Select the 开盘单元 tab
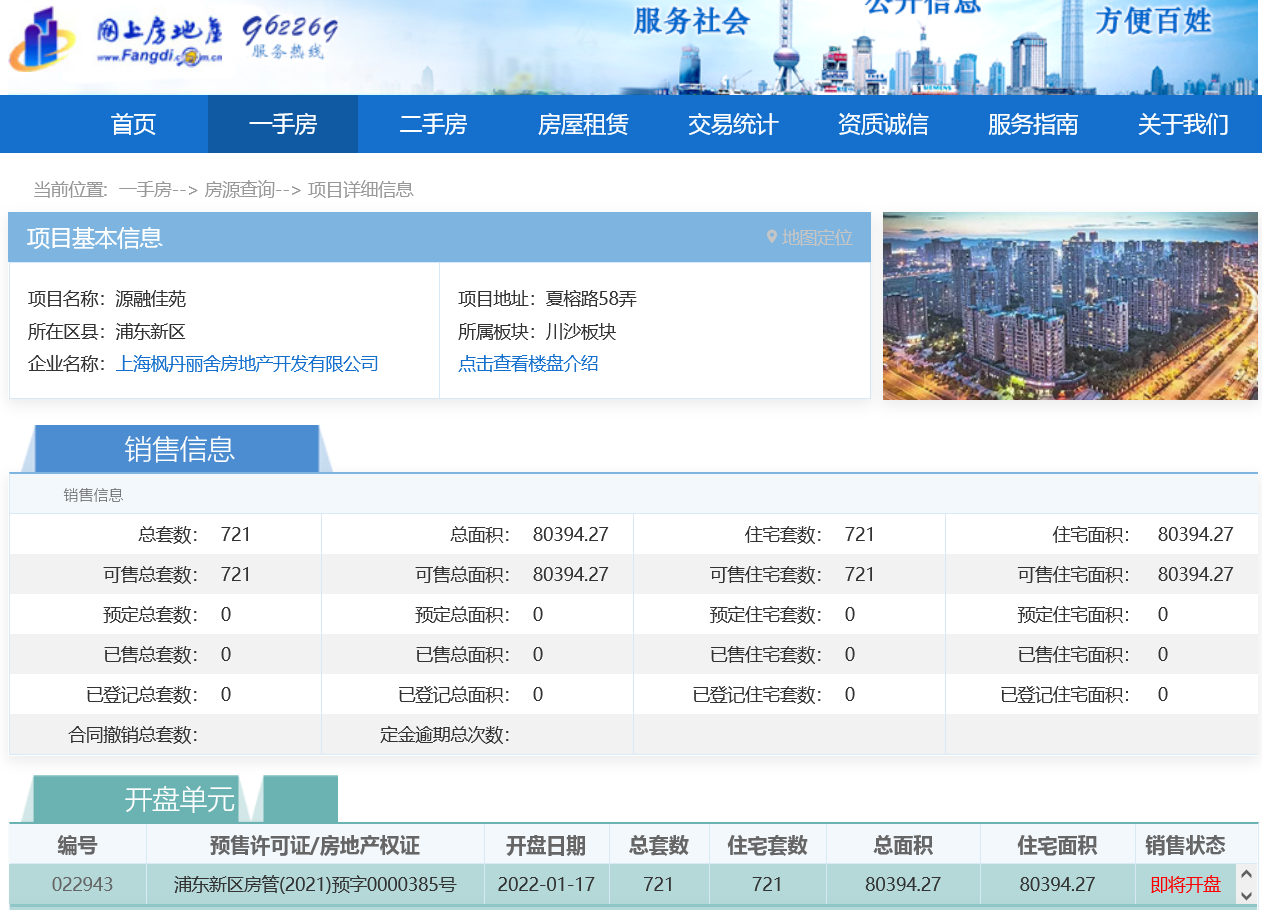Screen dimensions: 1262x910 (x=179, y=800)
